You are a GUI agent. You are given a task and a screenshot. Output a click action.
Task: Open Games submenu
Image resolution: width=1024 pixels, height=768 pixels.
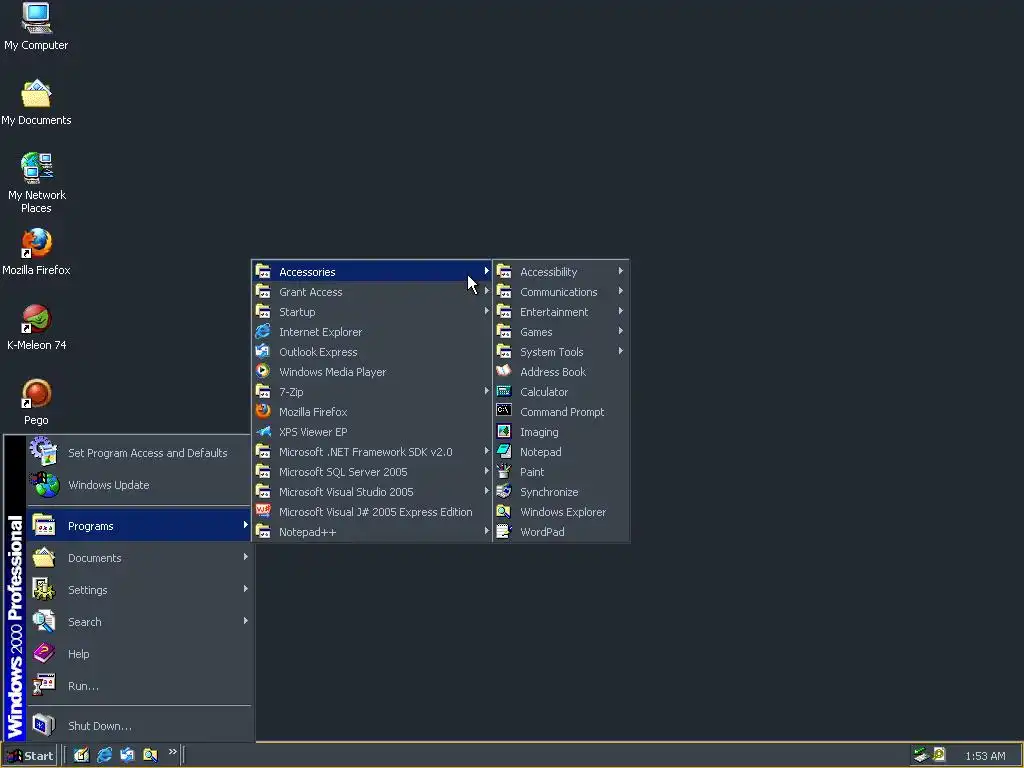tap(561, 332)
